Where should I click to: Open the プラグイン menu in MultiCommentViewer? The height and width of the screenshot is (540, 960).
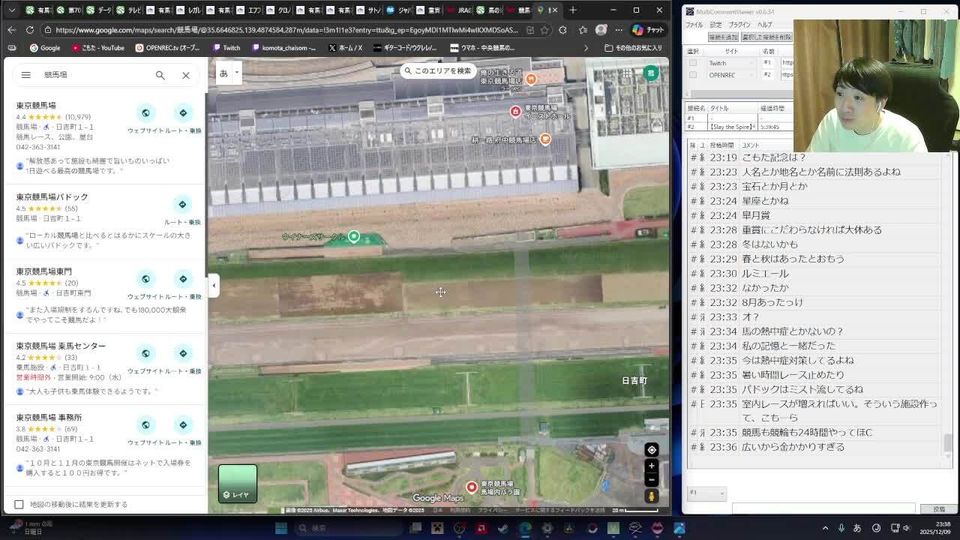(x=739, y=24)
